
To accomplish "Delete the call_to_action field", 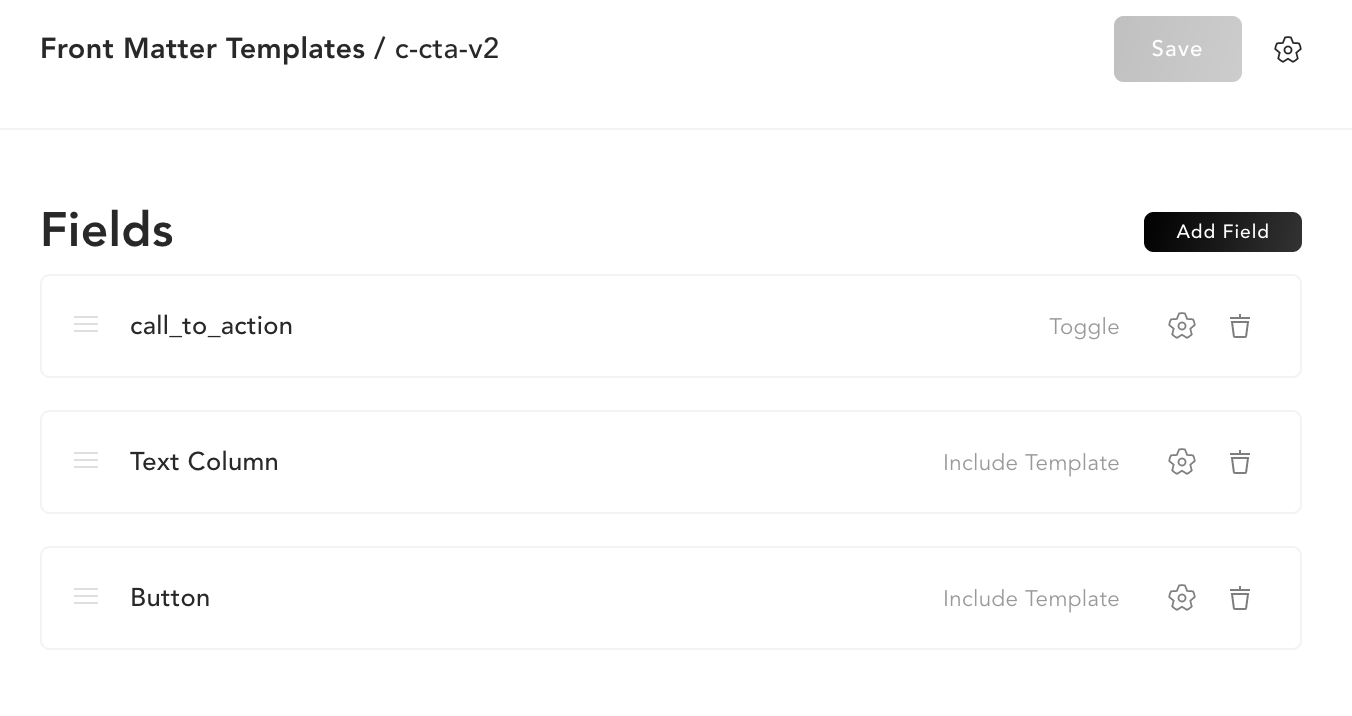I will pos(1240,326).
